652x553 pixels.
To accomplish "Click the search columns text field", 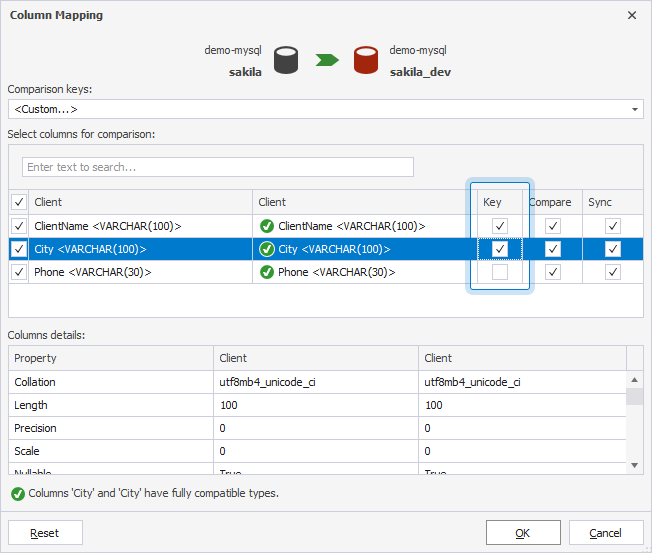I will pos(217,167).
